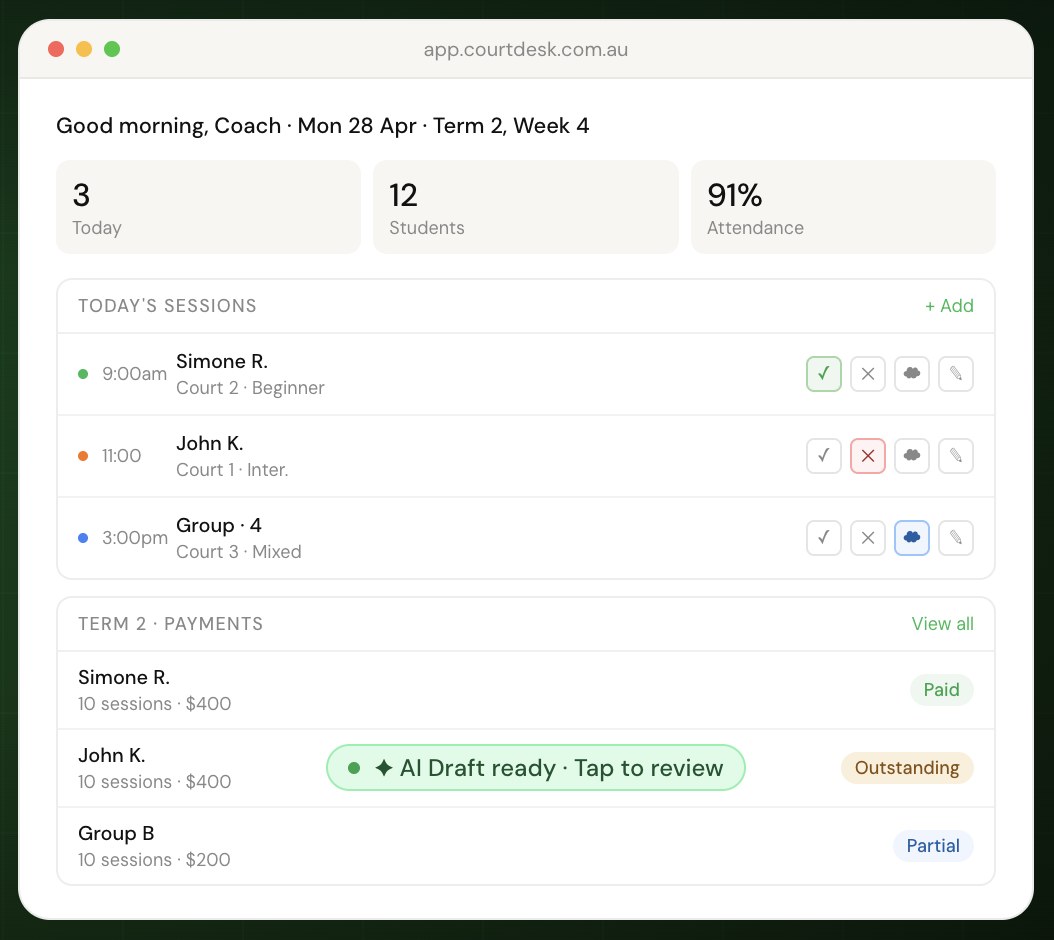The image size is (1054, 940).
Task: Tap the AI Draft ready banner
Action: pyautogui.click(x=536, y=768)
